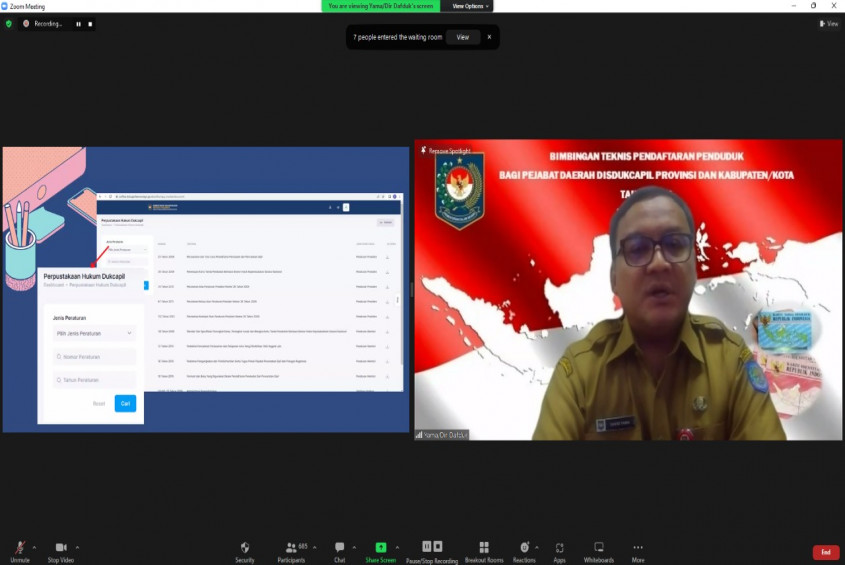Open the Participants panel
This screenshot has height=565, width=845.
click(x=292, y=548)
